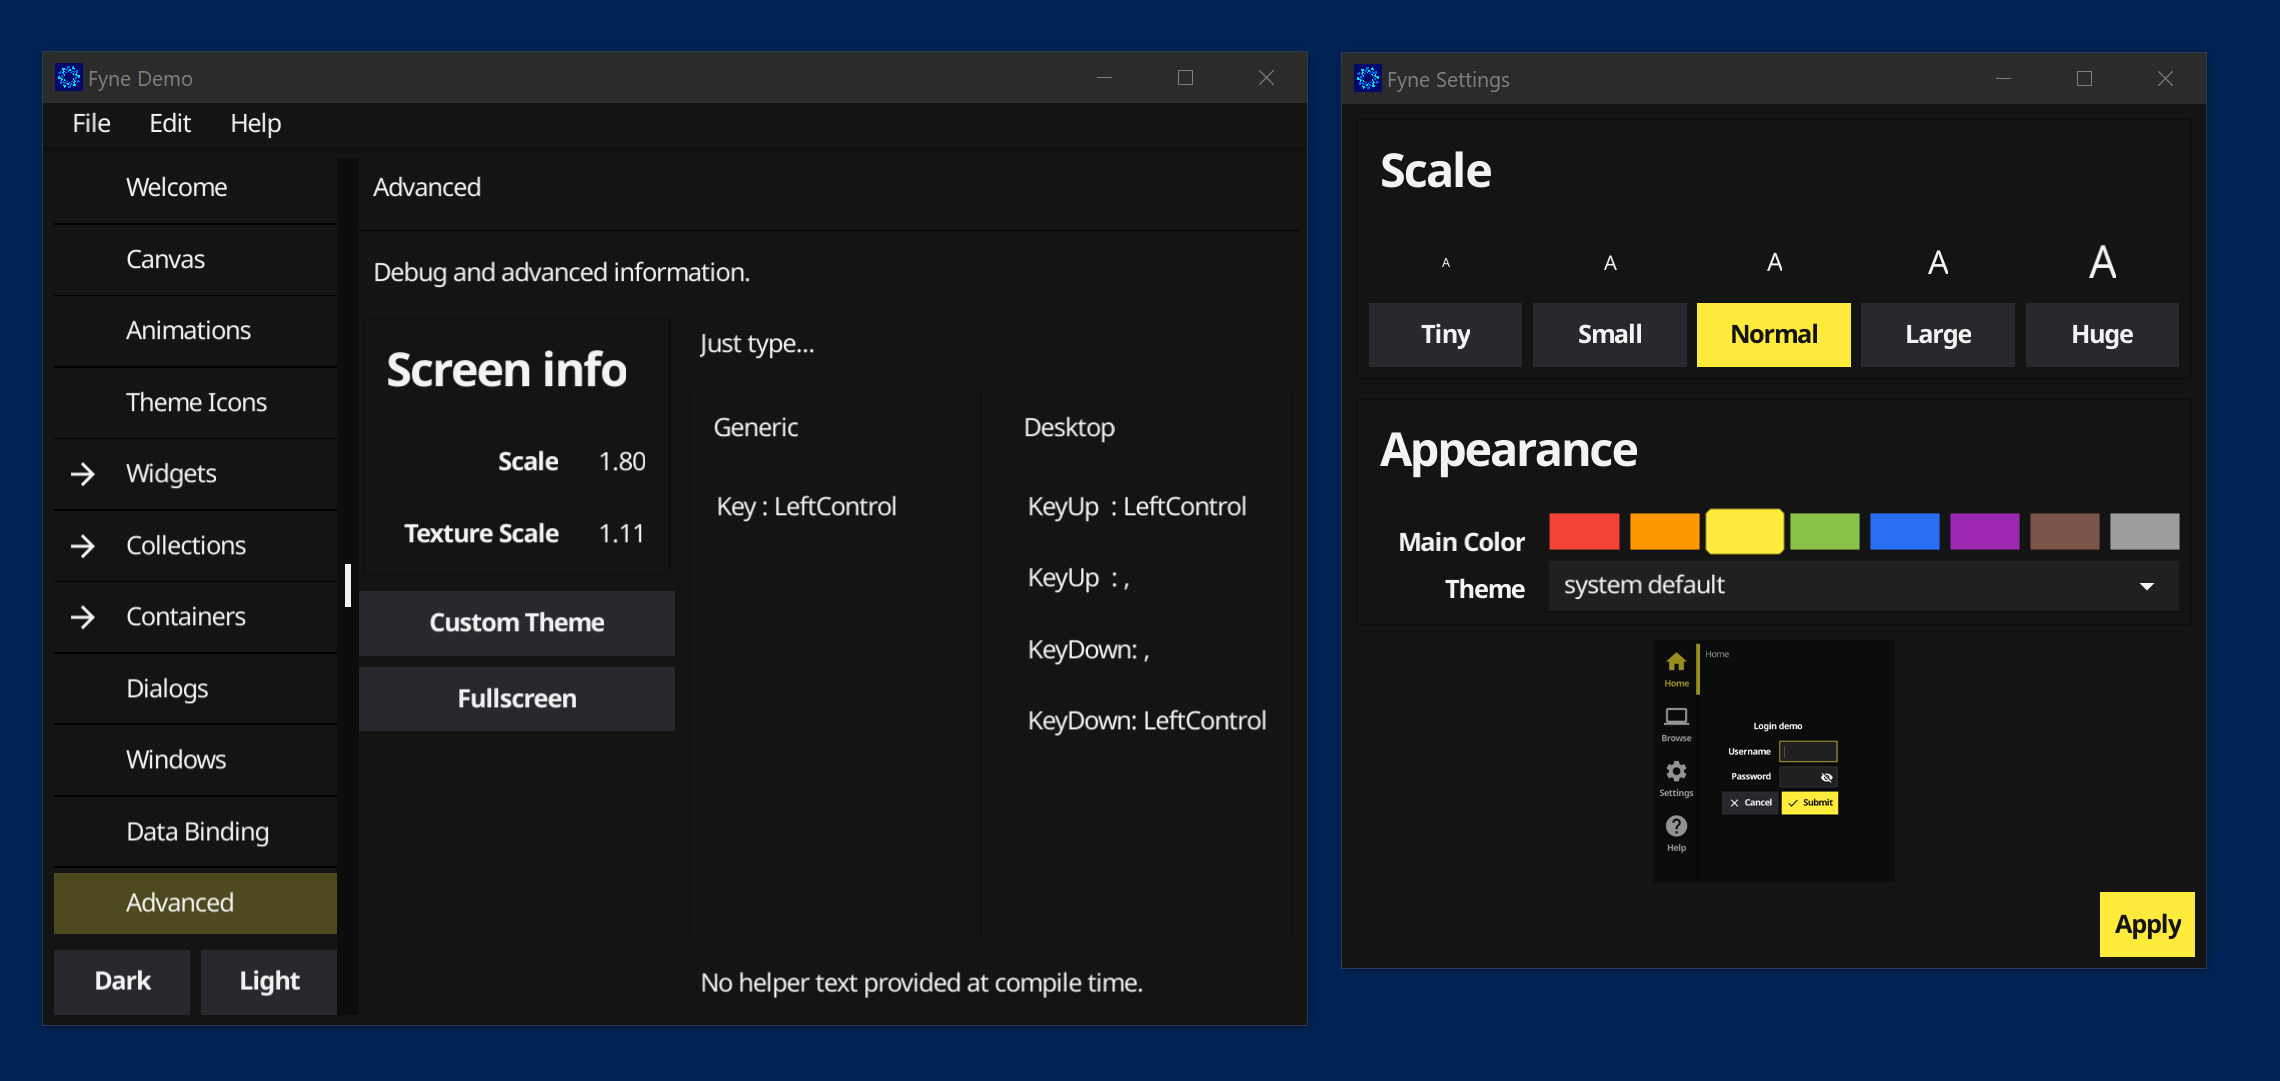This screenshot has width=2280, height=1081.
Task: Switch to the Light theme
Action: (x=268, y=981)
